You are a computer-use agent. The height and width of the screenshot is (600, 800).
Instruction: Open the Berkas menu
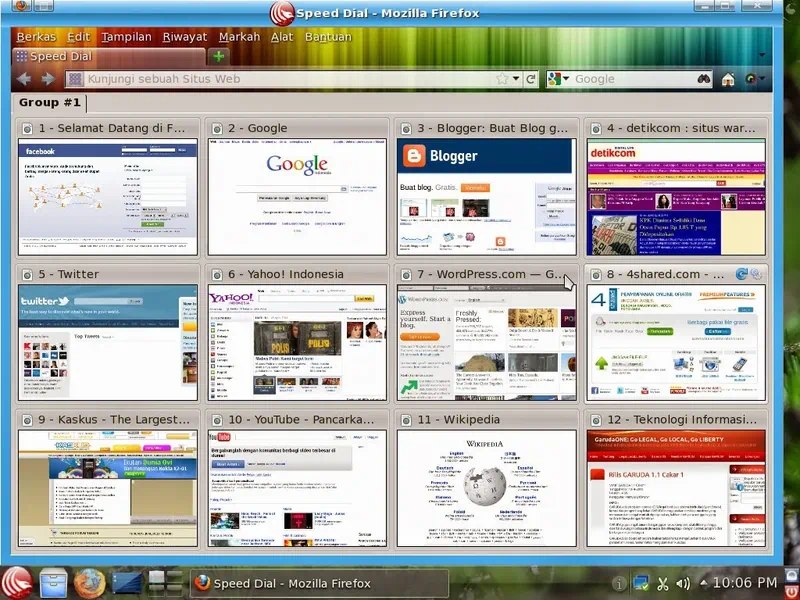(x=36, y=37)
